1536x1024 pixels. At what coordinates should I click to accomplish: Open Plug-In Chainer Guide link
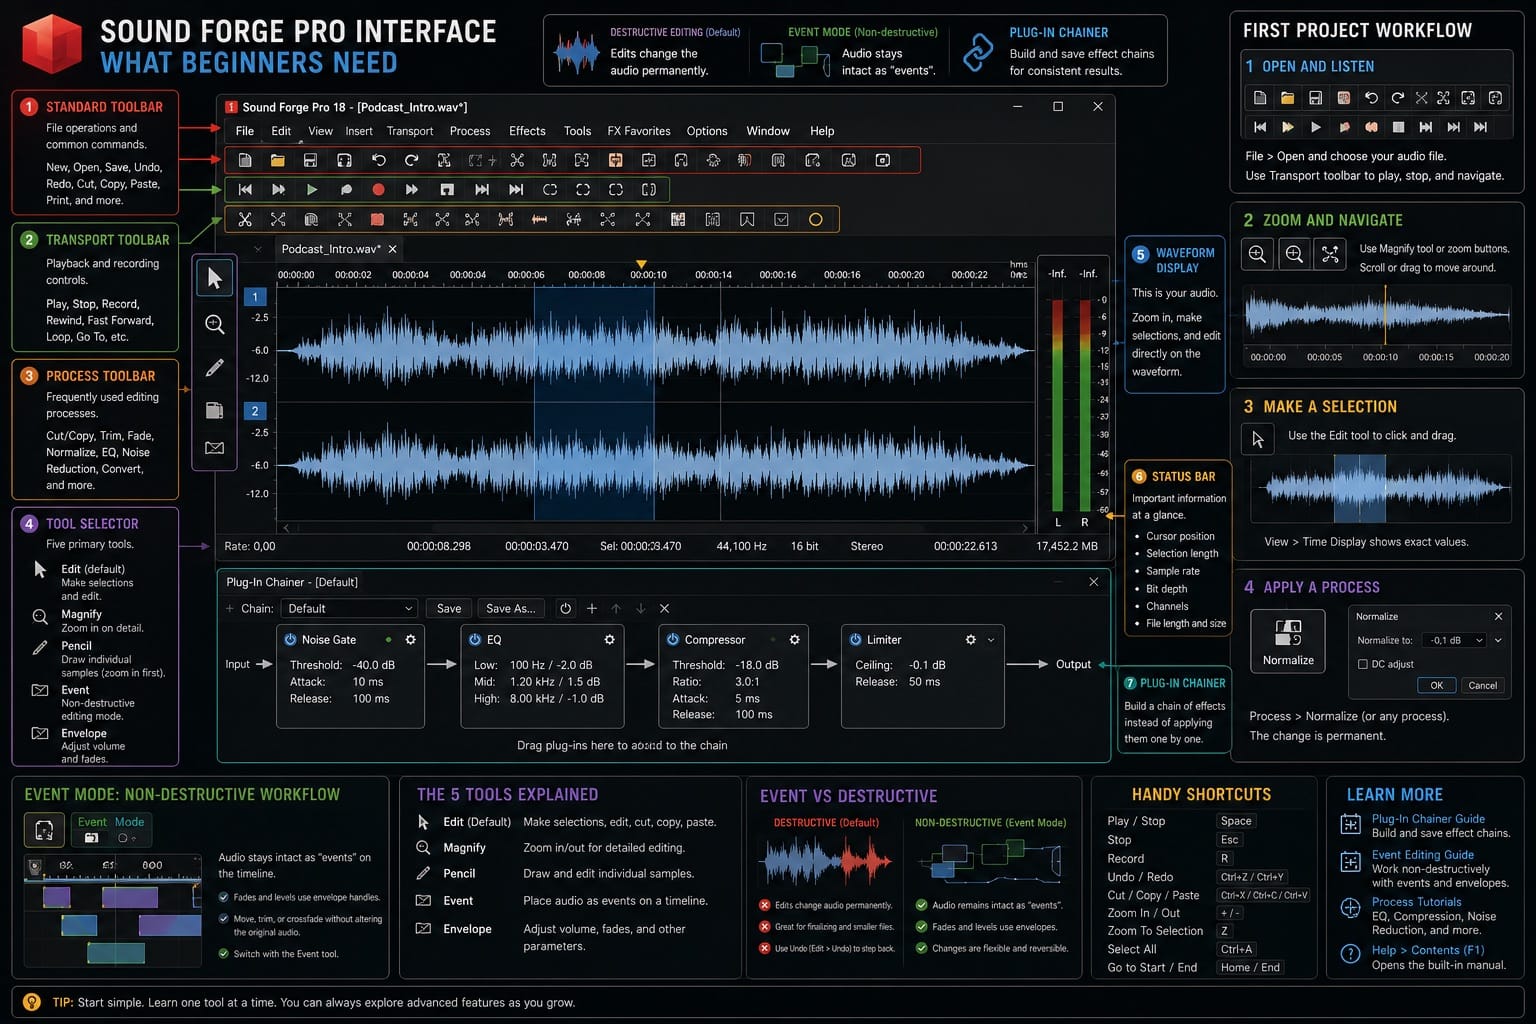coord(1428,818)
